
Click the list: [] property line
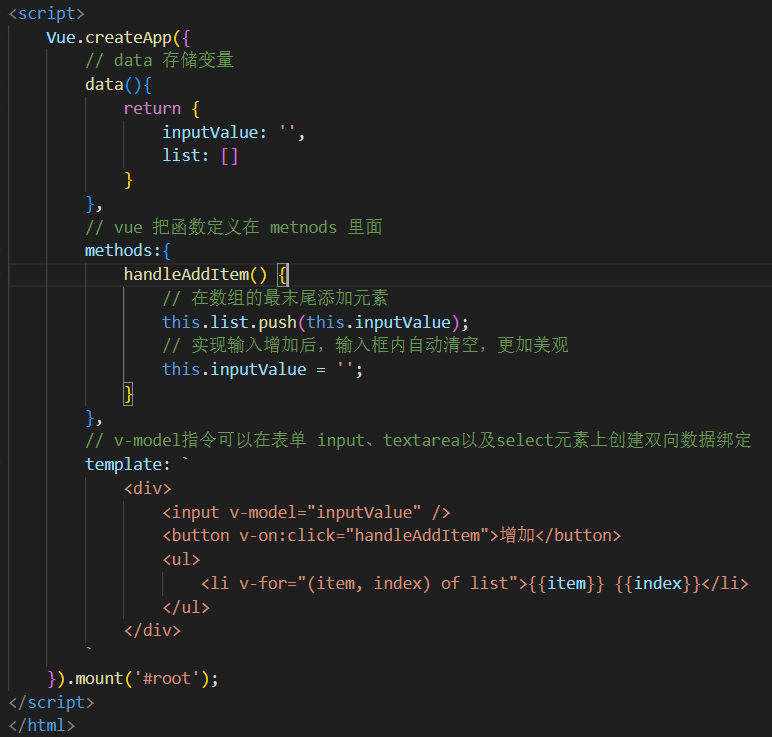pyautogui.click(x=200, y=156)
